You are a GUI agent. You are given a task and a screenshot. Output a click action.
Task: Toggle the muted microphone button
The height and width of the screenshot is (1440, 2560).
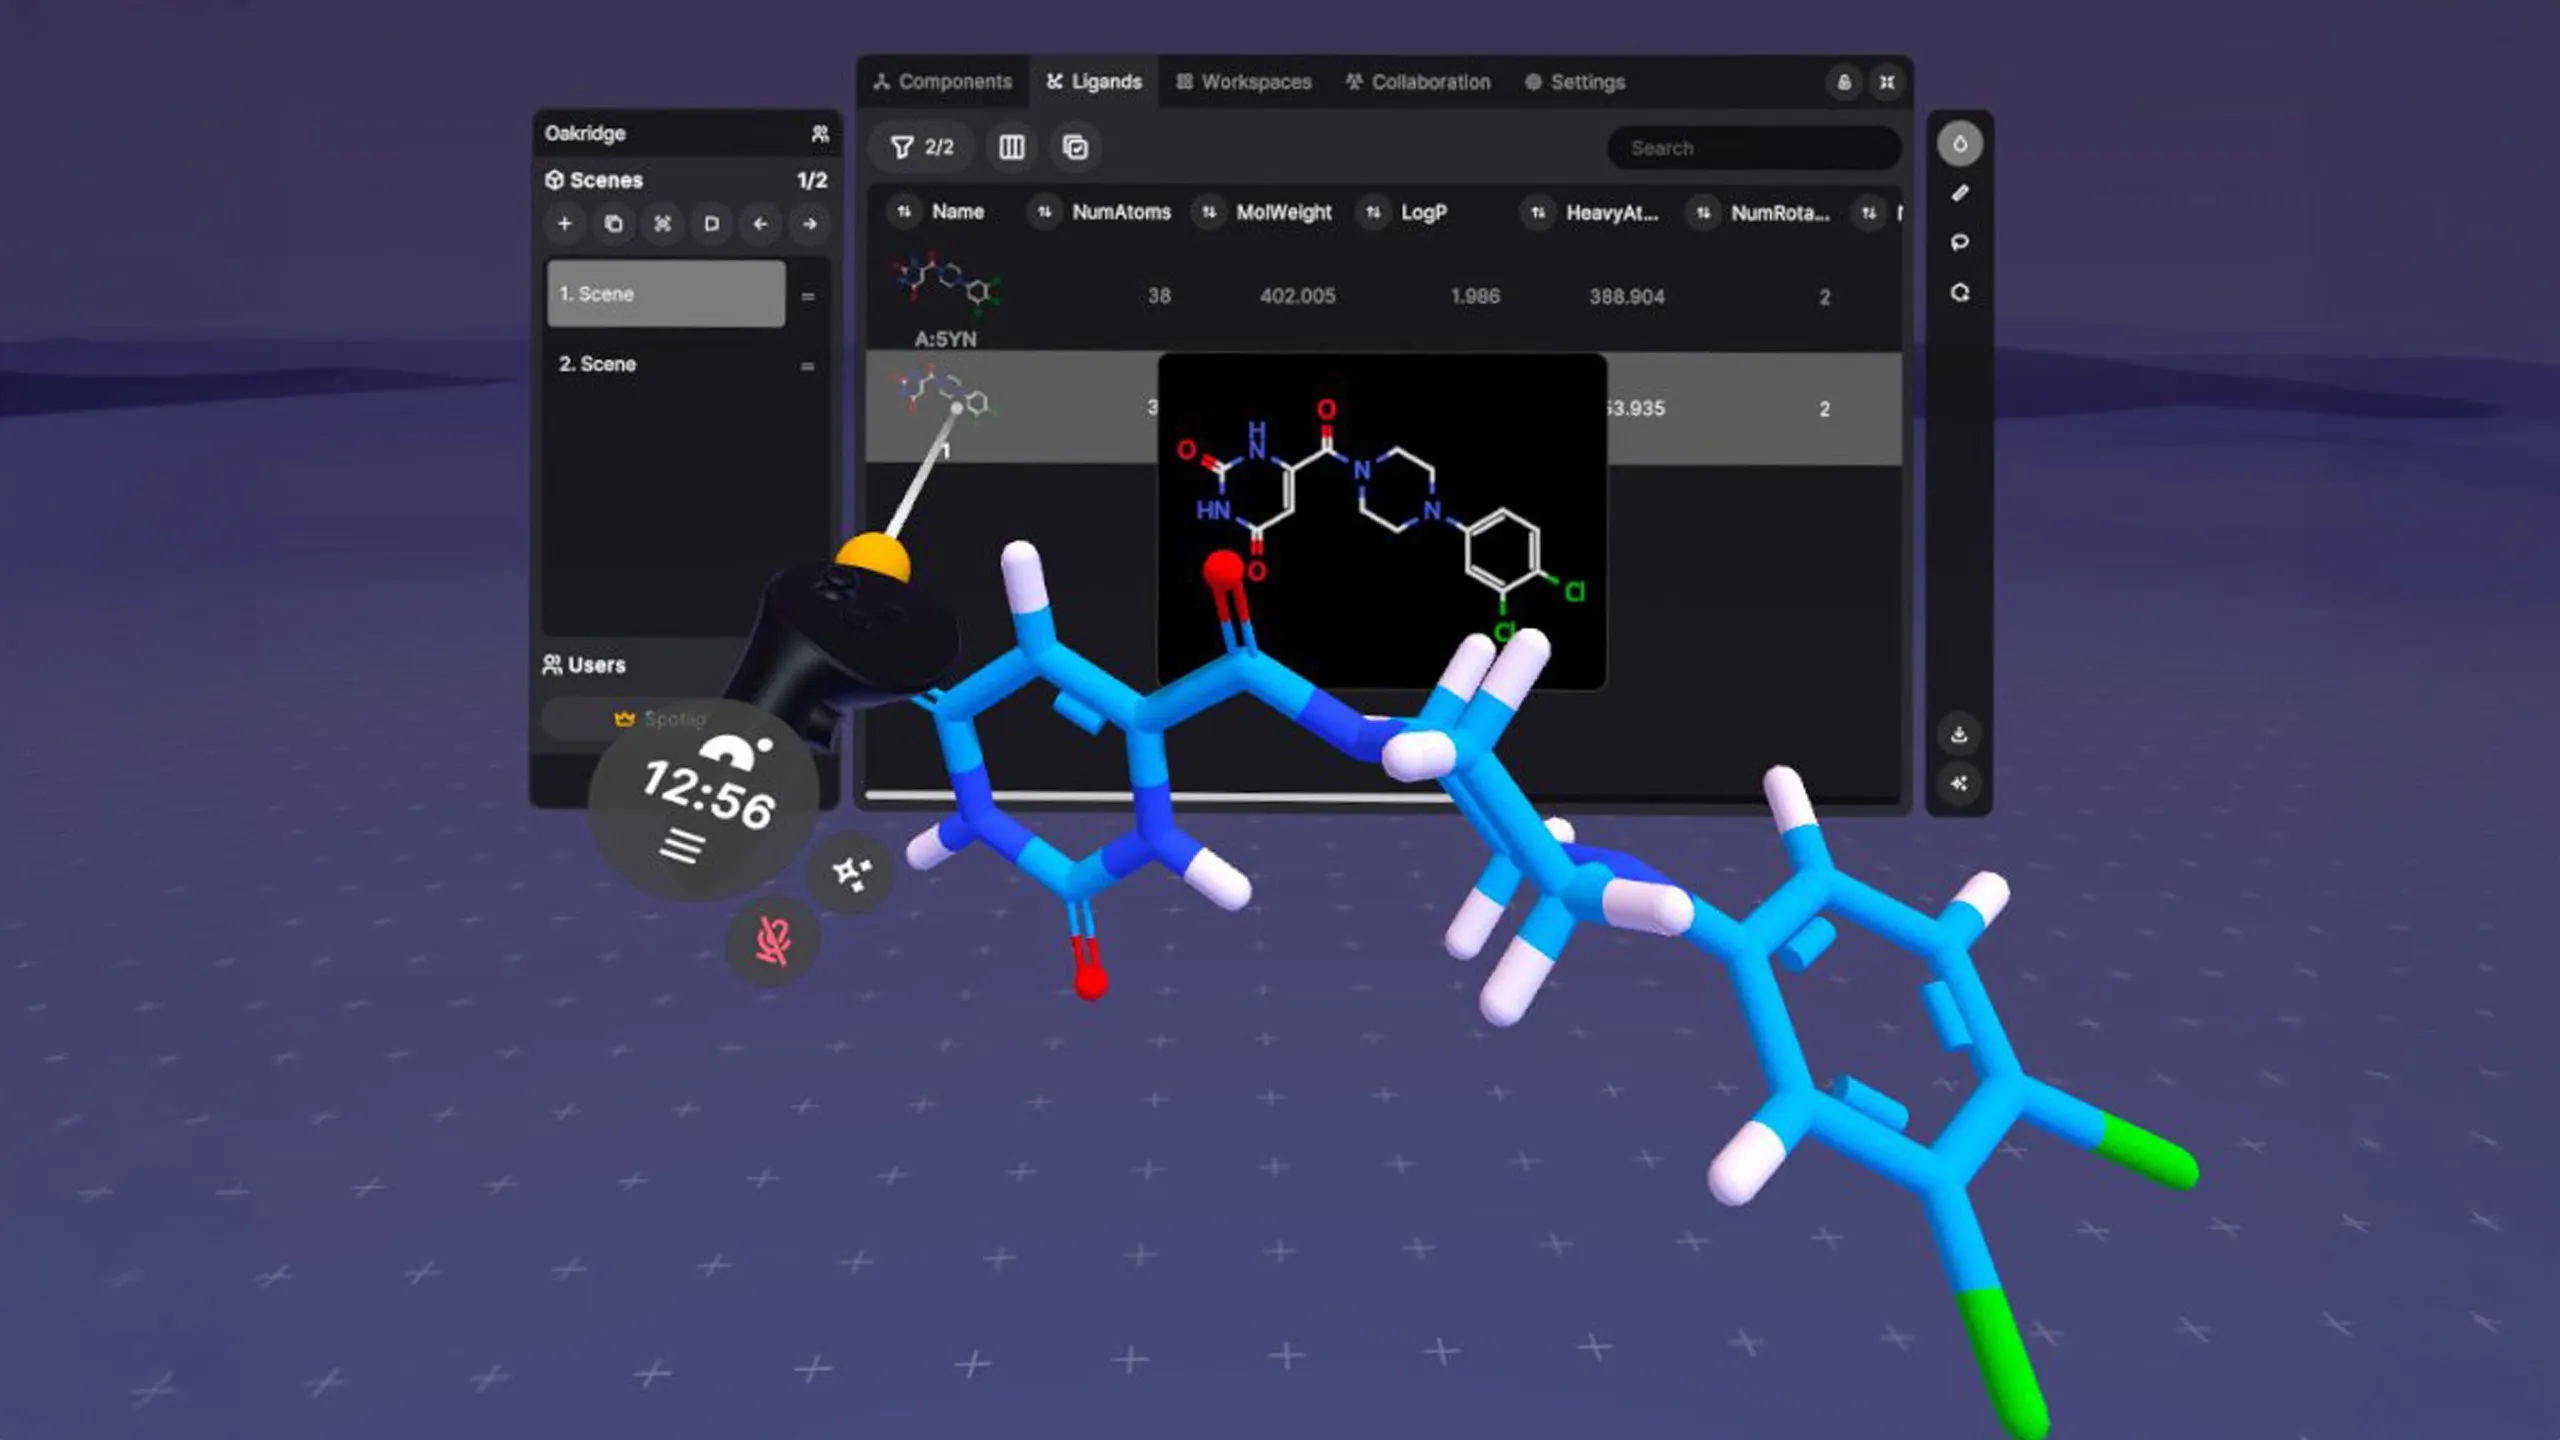(772, 941)
